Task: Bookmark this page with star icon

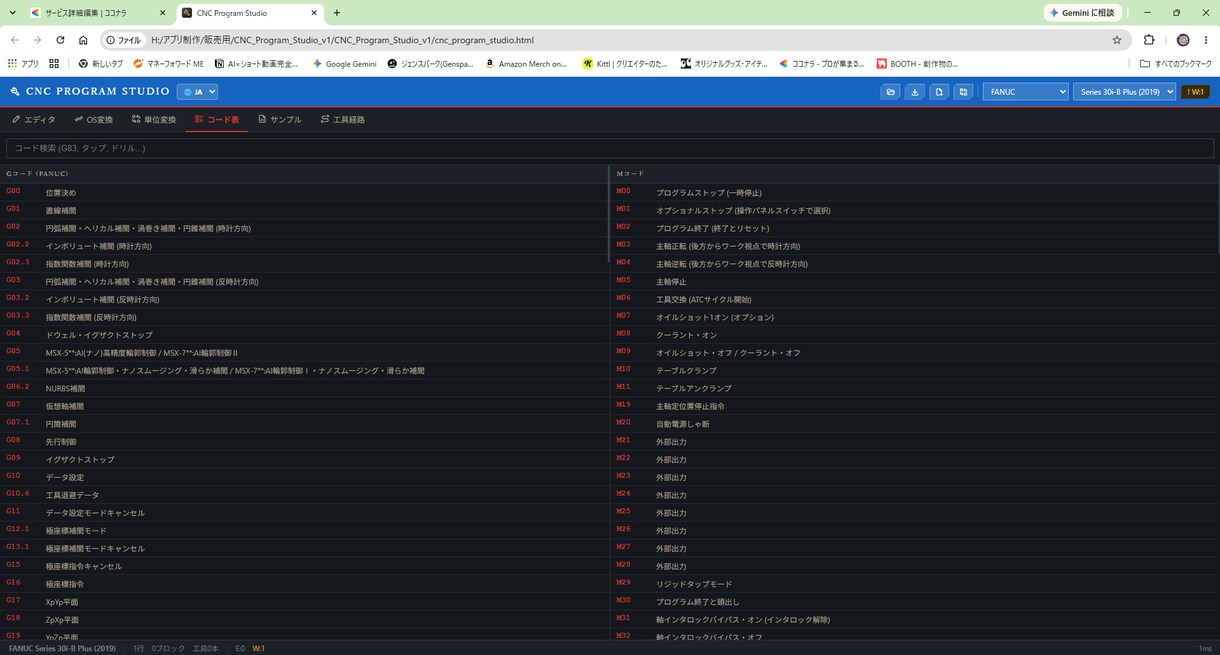Action: tap(1117, 40)
